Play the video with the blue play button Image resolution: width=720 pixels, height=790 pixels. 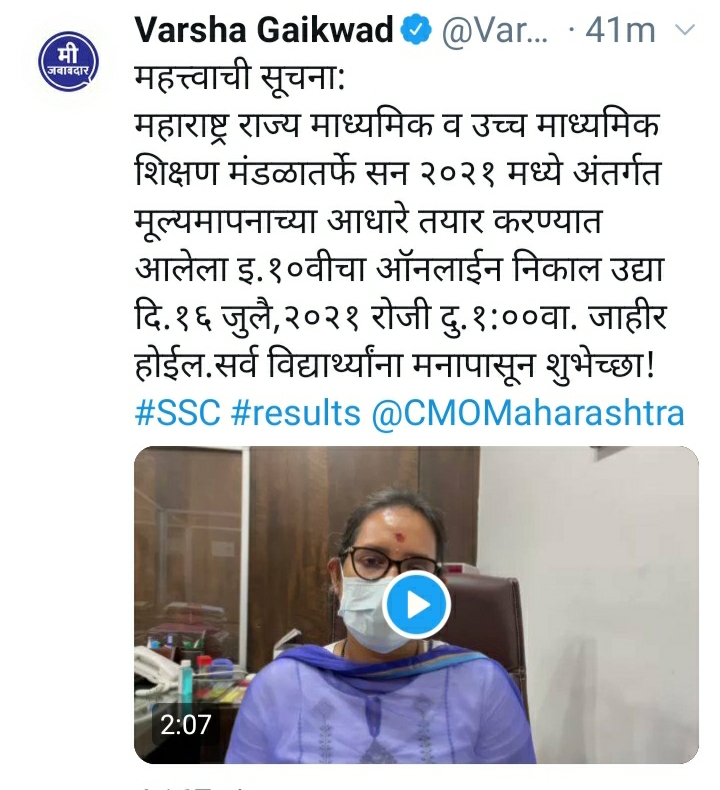pyautogui.click(x=416, y=604)
